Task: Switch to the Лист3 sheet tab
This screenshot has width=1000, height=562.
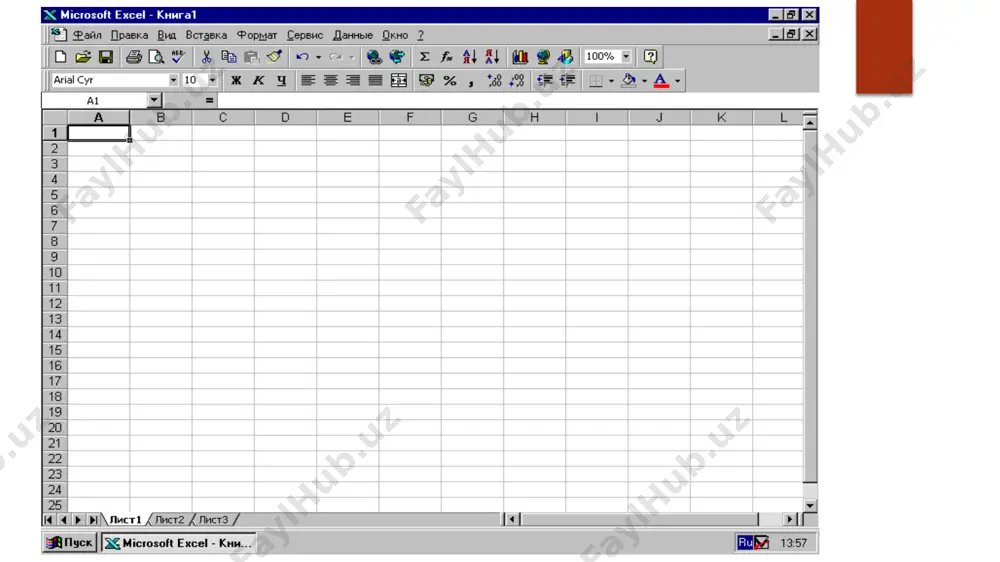Action: coord(213,520)
